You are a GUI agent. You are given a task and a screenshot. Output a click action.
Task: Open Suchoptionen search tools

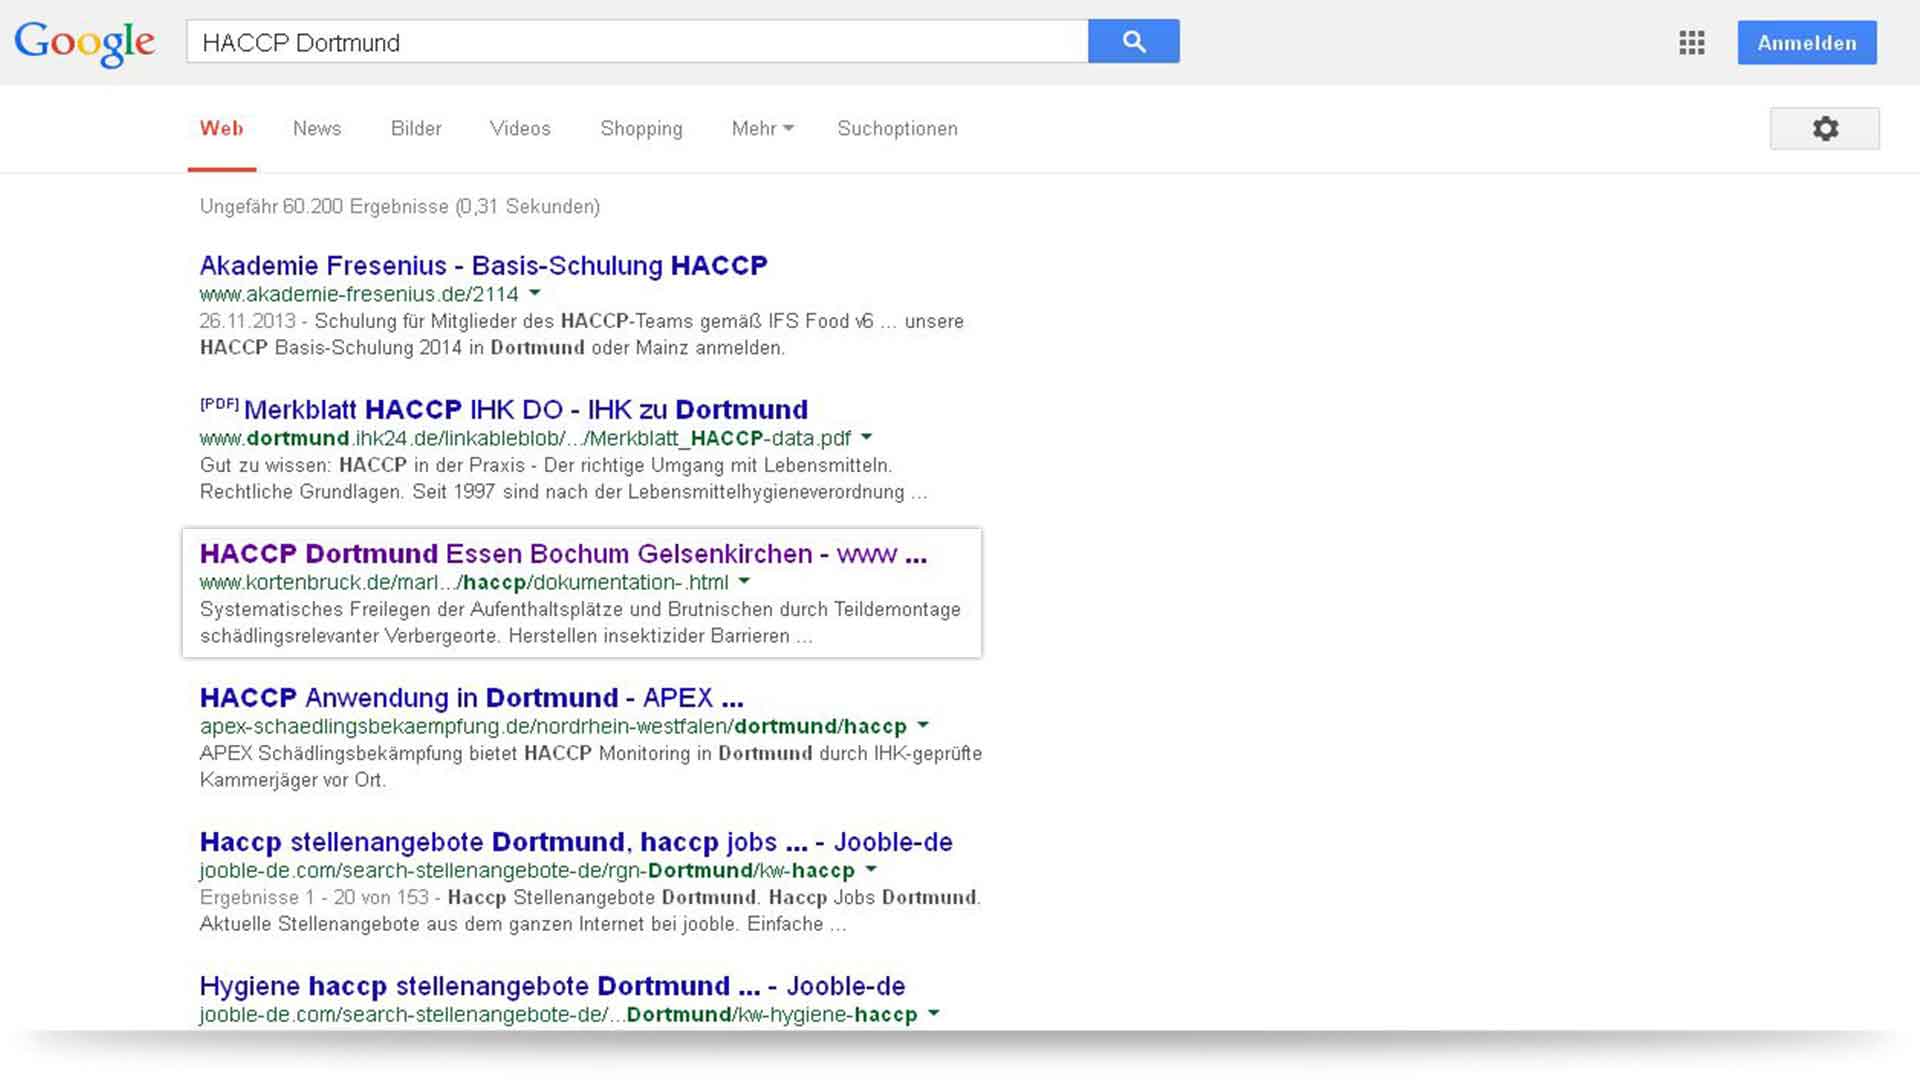(897, 128)
